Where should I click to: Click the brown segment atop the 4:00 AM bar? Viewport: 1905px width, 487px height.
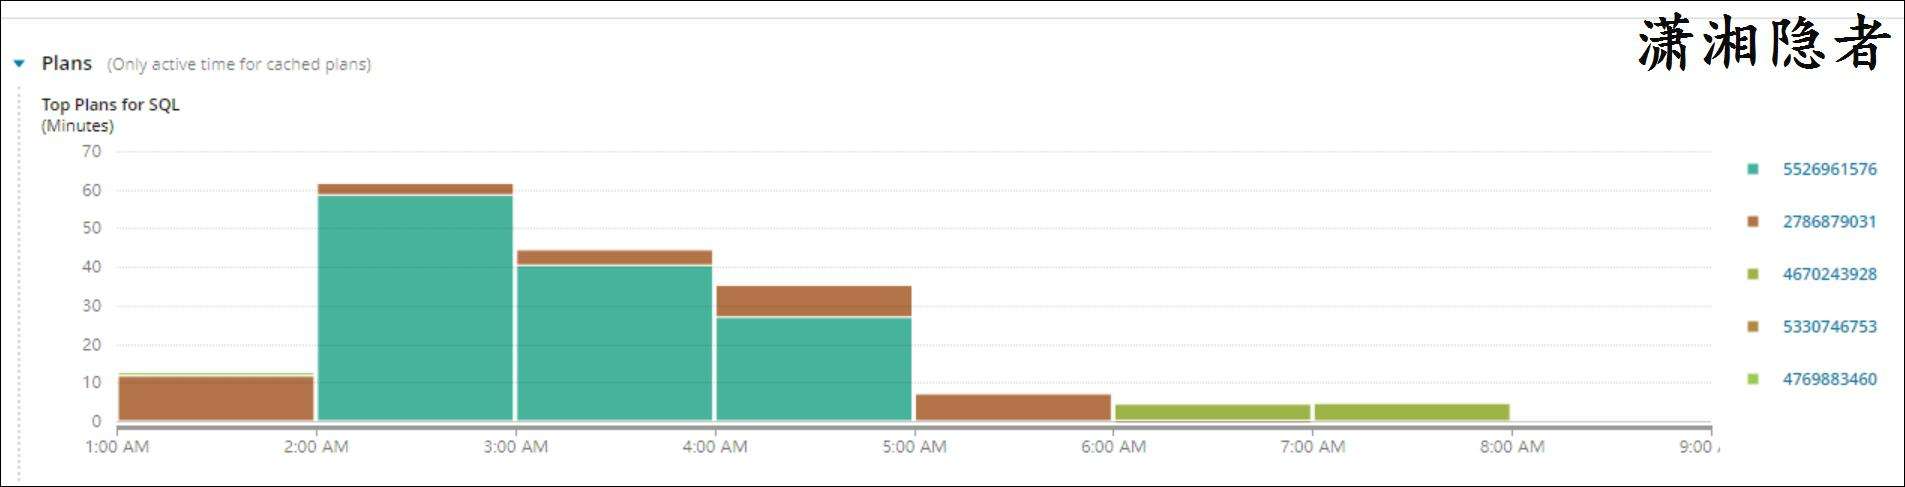(x=813, y=300)
